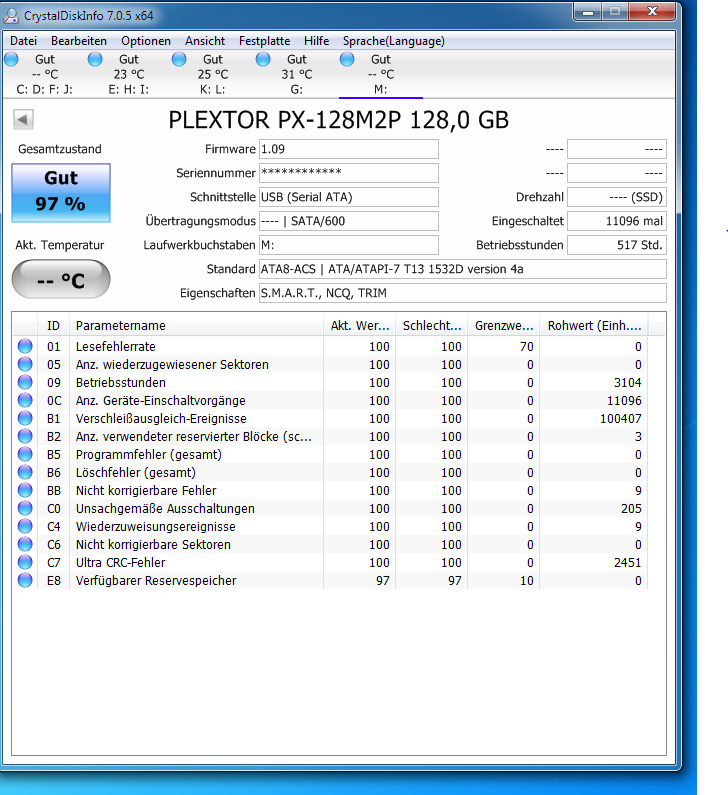Click the Schnittstelle field USB (Serial ATA)

(x=349, y=197)
